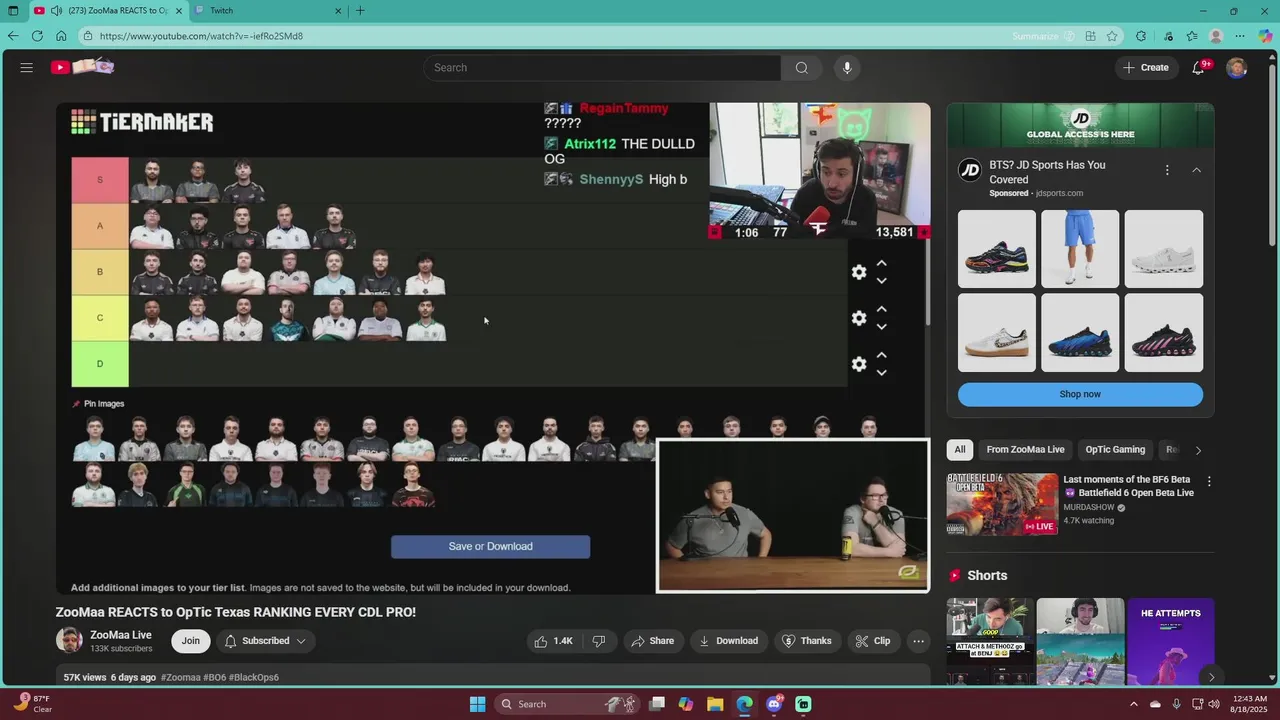The image size is (1280, 720).
Task: Move tier C row down with arrow
Action: pos(882,327)
